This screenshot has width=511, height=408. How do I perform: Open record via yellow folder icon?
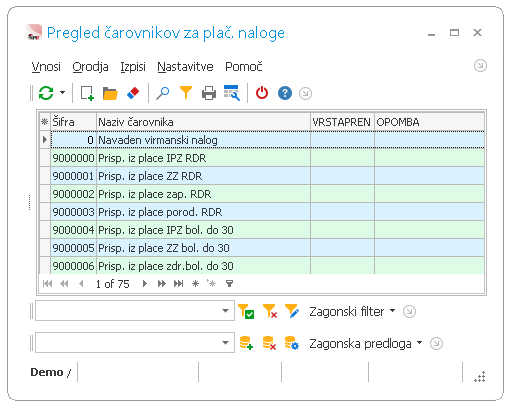(110, 93)
